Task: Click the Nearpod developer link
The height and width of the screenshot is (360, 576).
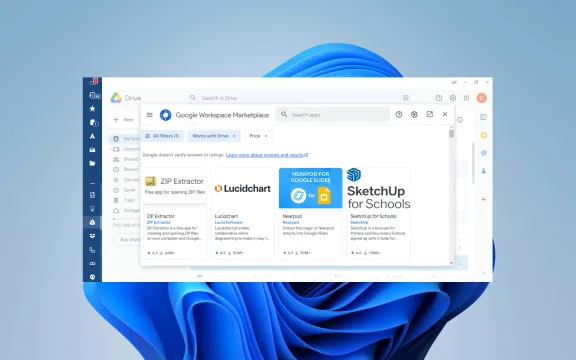Action: coord(291,222)
